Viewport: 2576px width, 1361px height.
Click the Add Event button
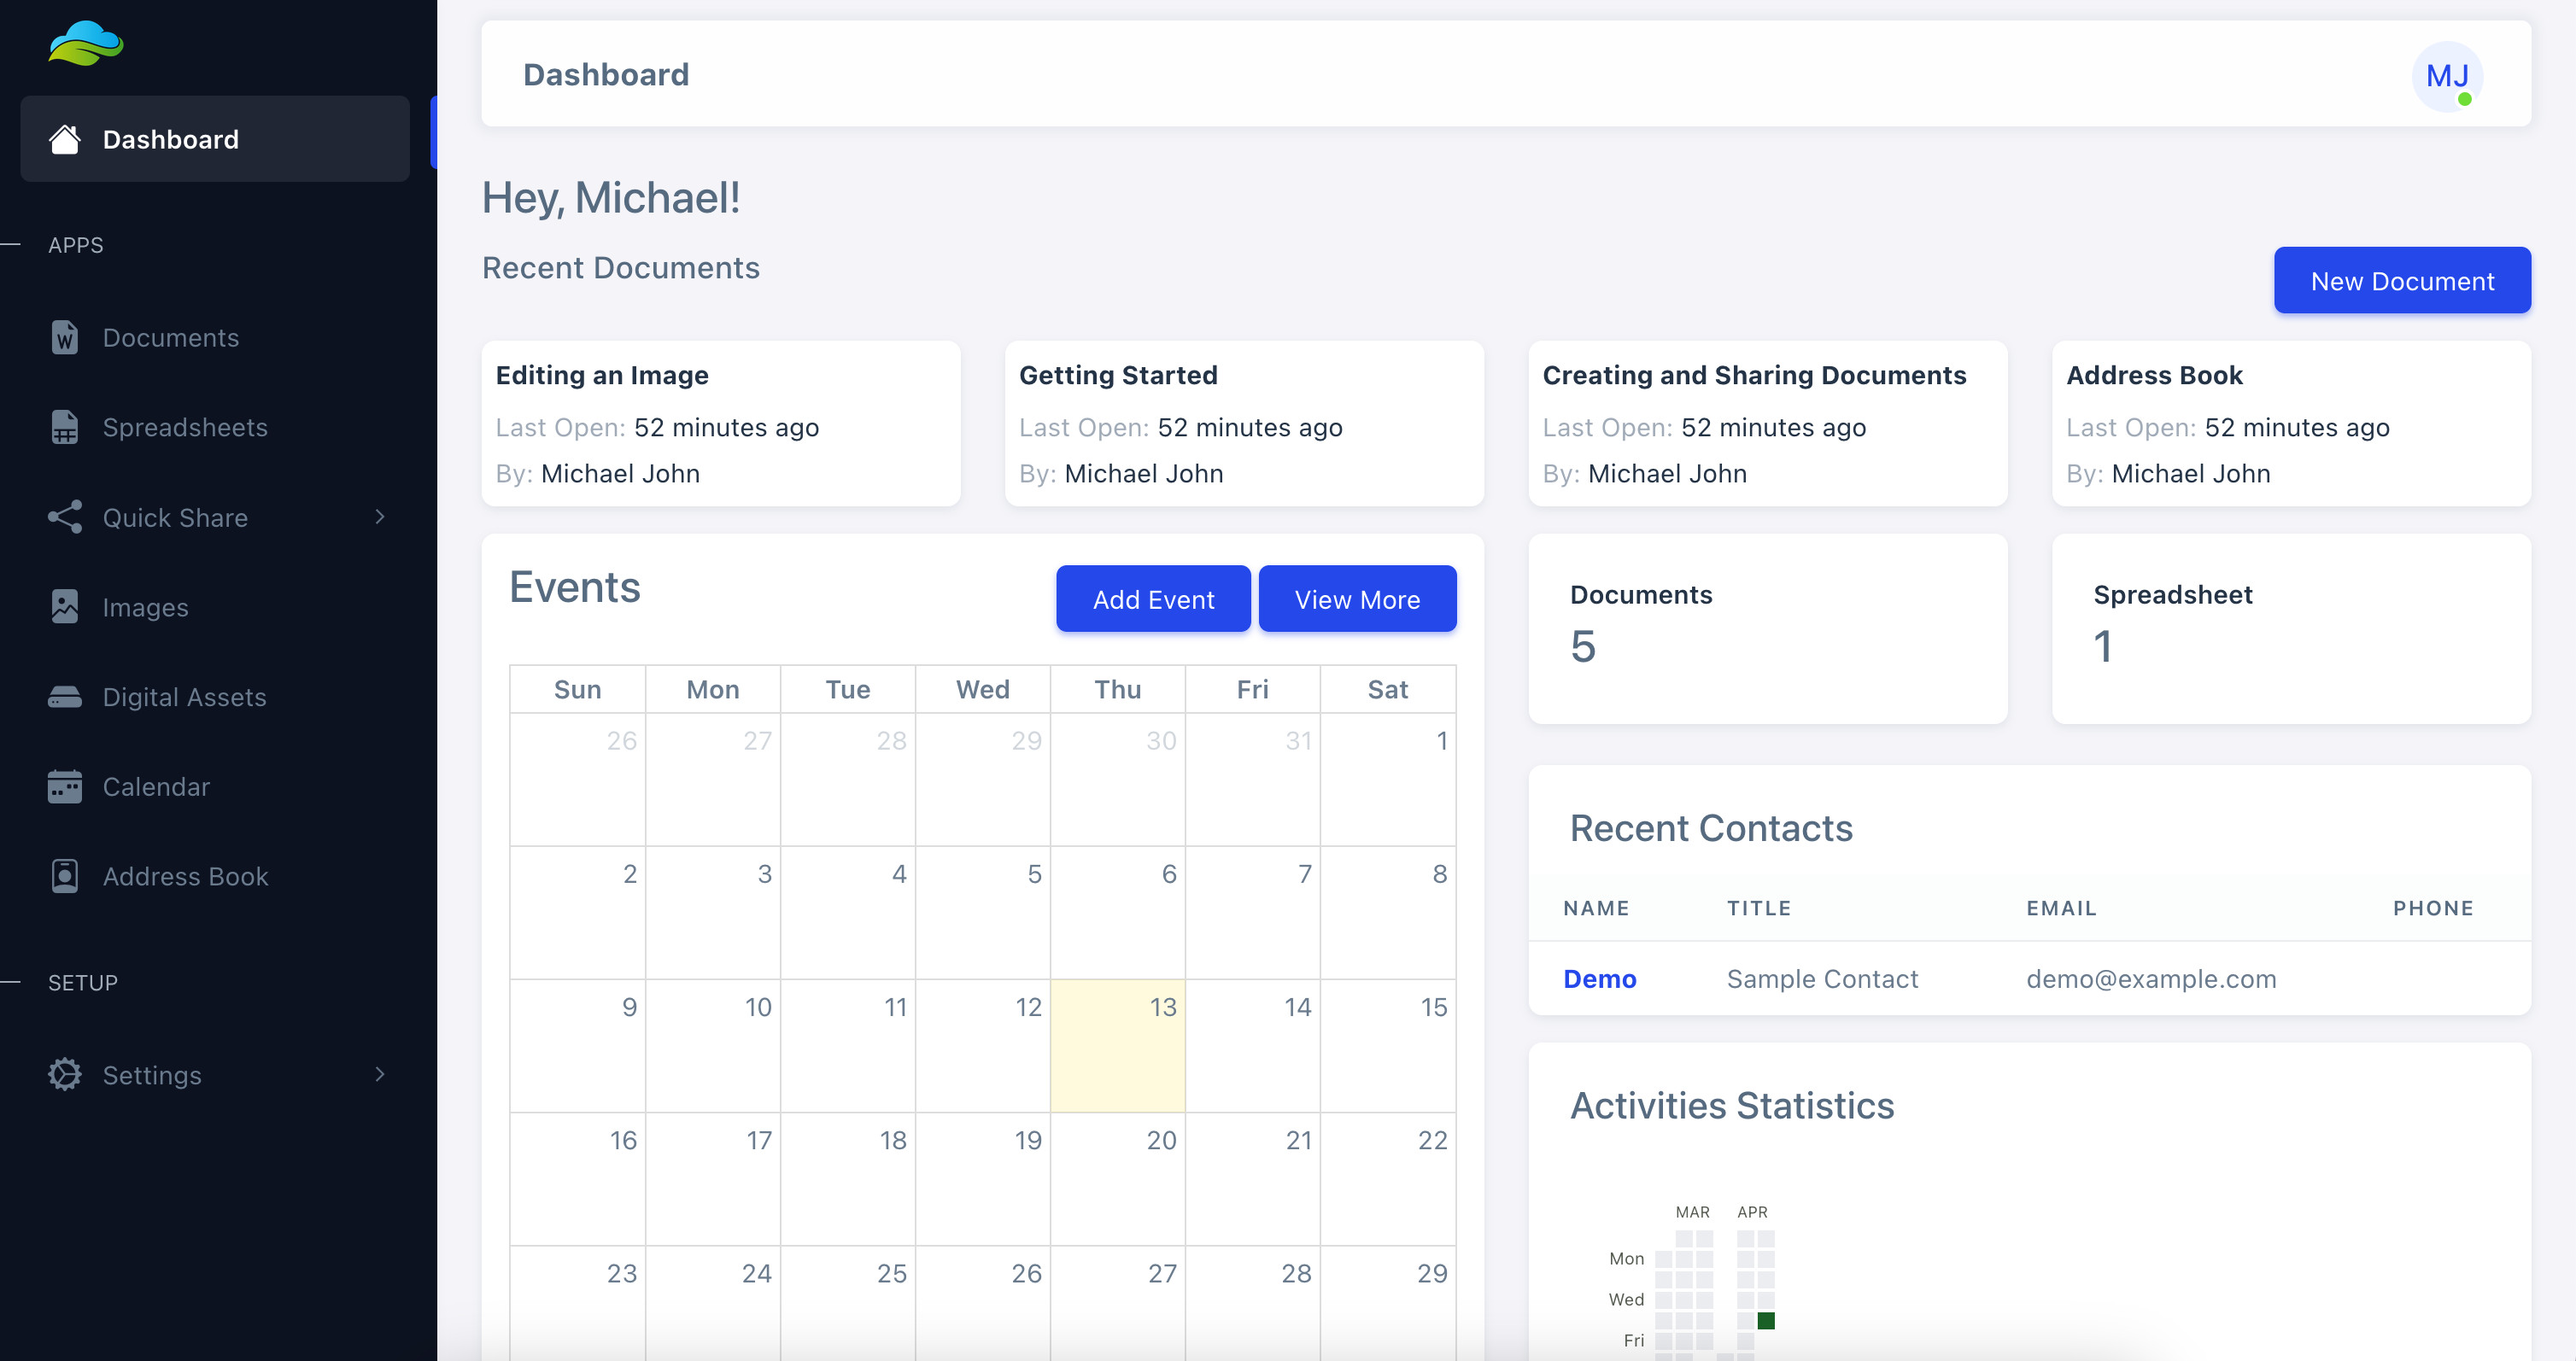tap(1152, 599)
